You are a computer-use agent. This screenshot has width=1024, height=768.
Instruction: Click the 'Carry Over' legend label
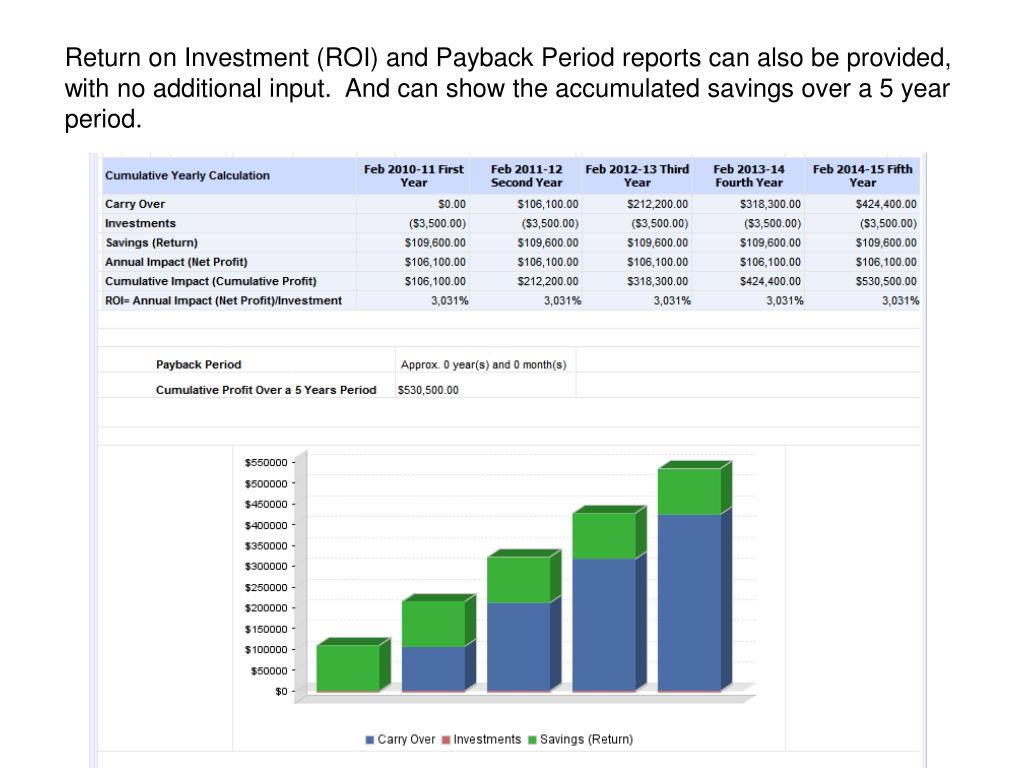tap(406, 739)
